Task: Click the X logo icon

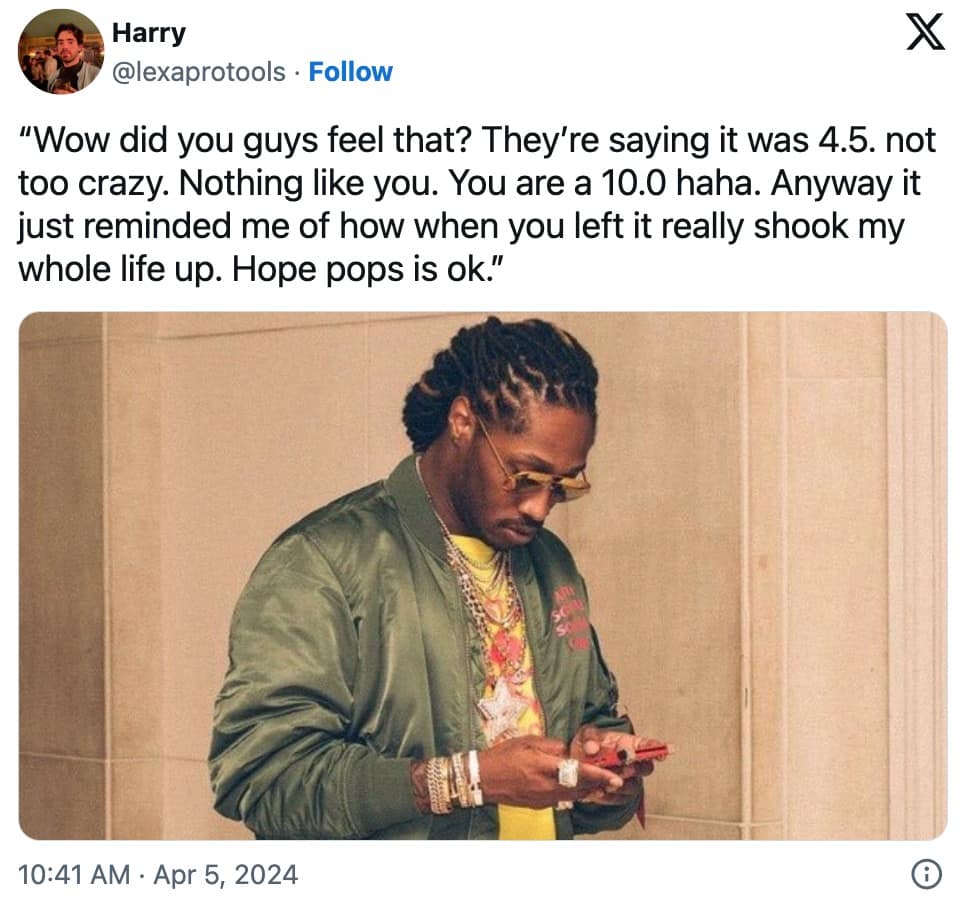Action: (924, 31)
